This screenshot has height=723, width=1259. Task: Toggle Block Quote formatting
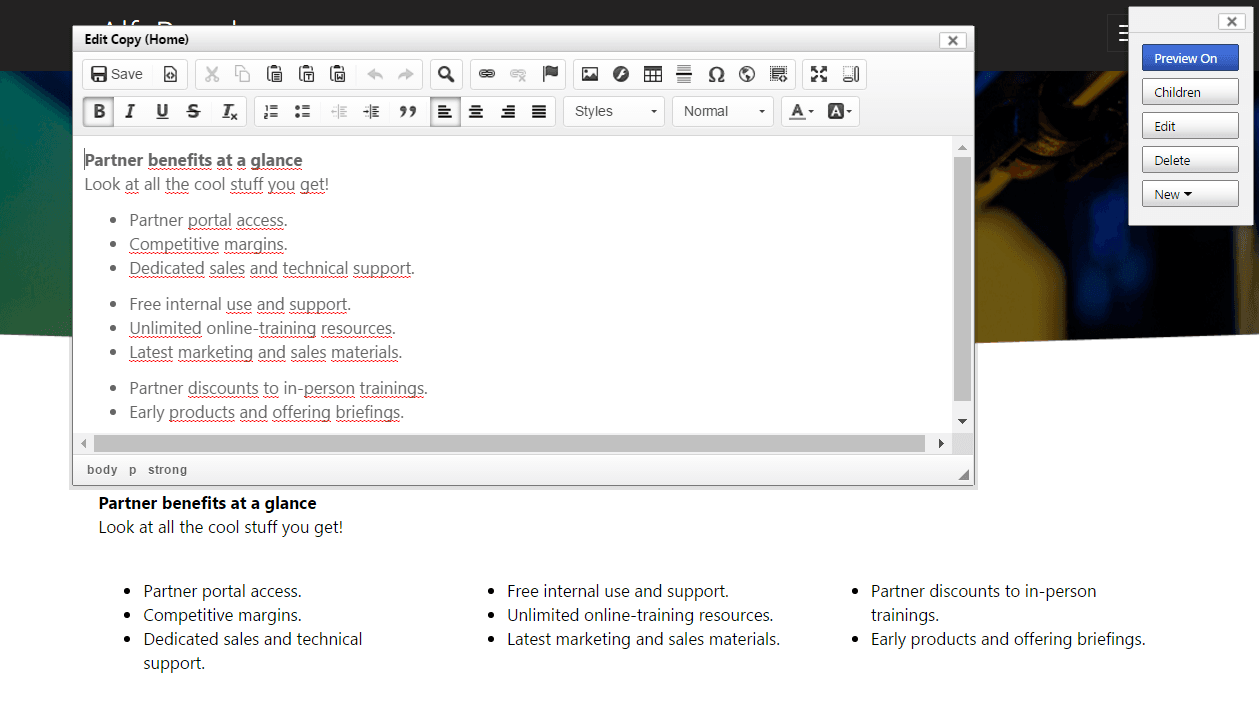[x=408, y=111]
